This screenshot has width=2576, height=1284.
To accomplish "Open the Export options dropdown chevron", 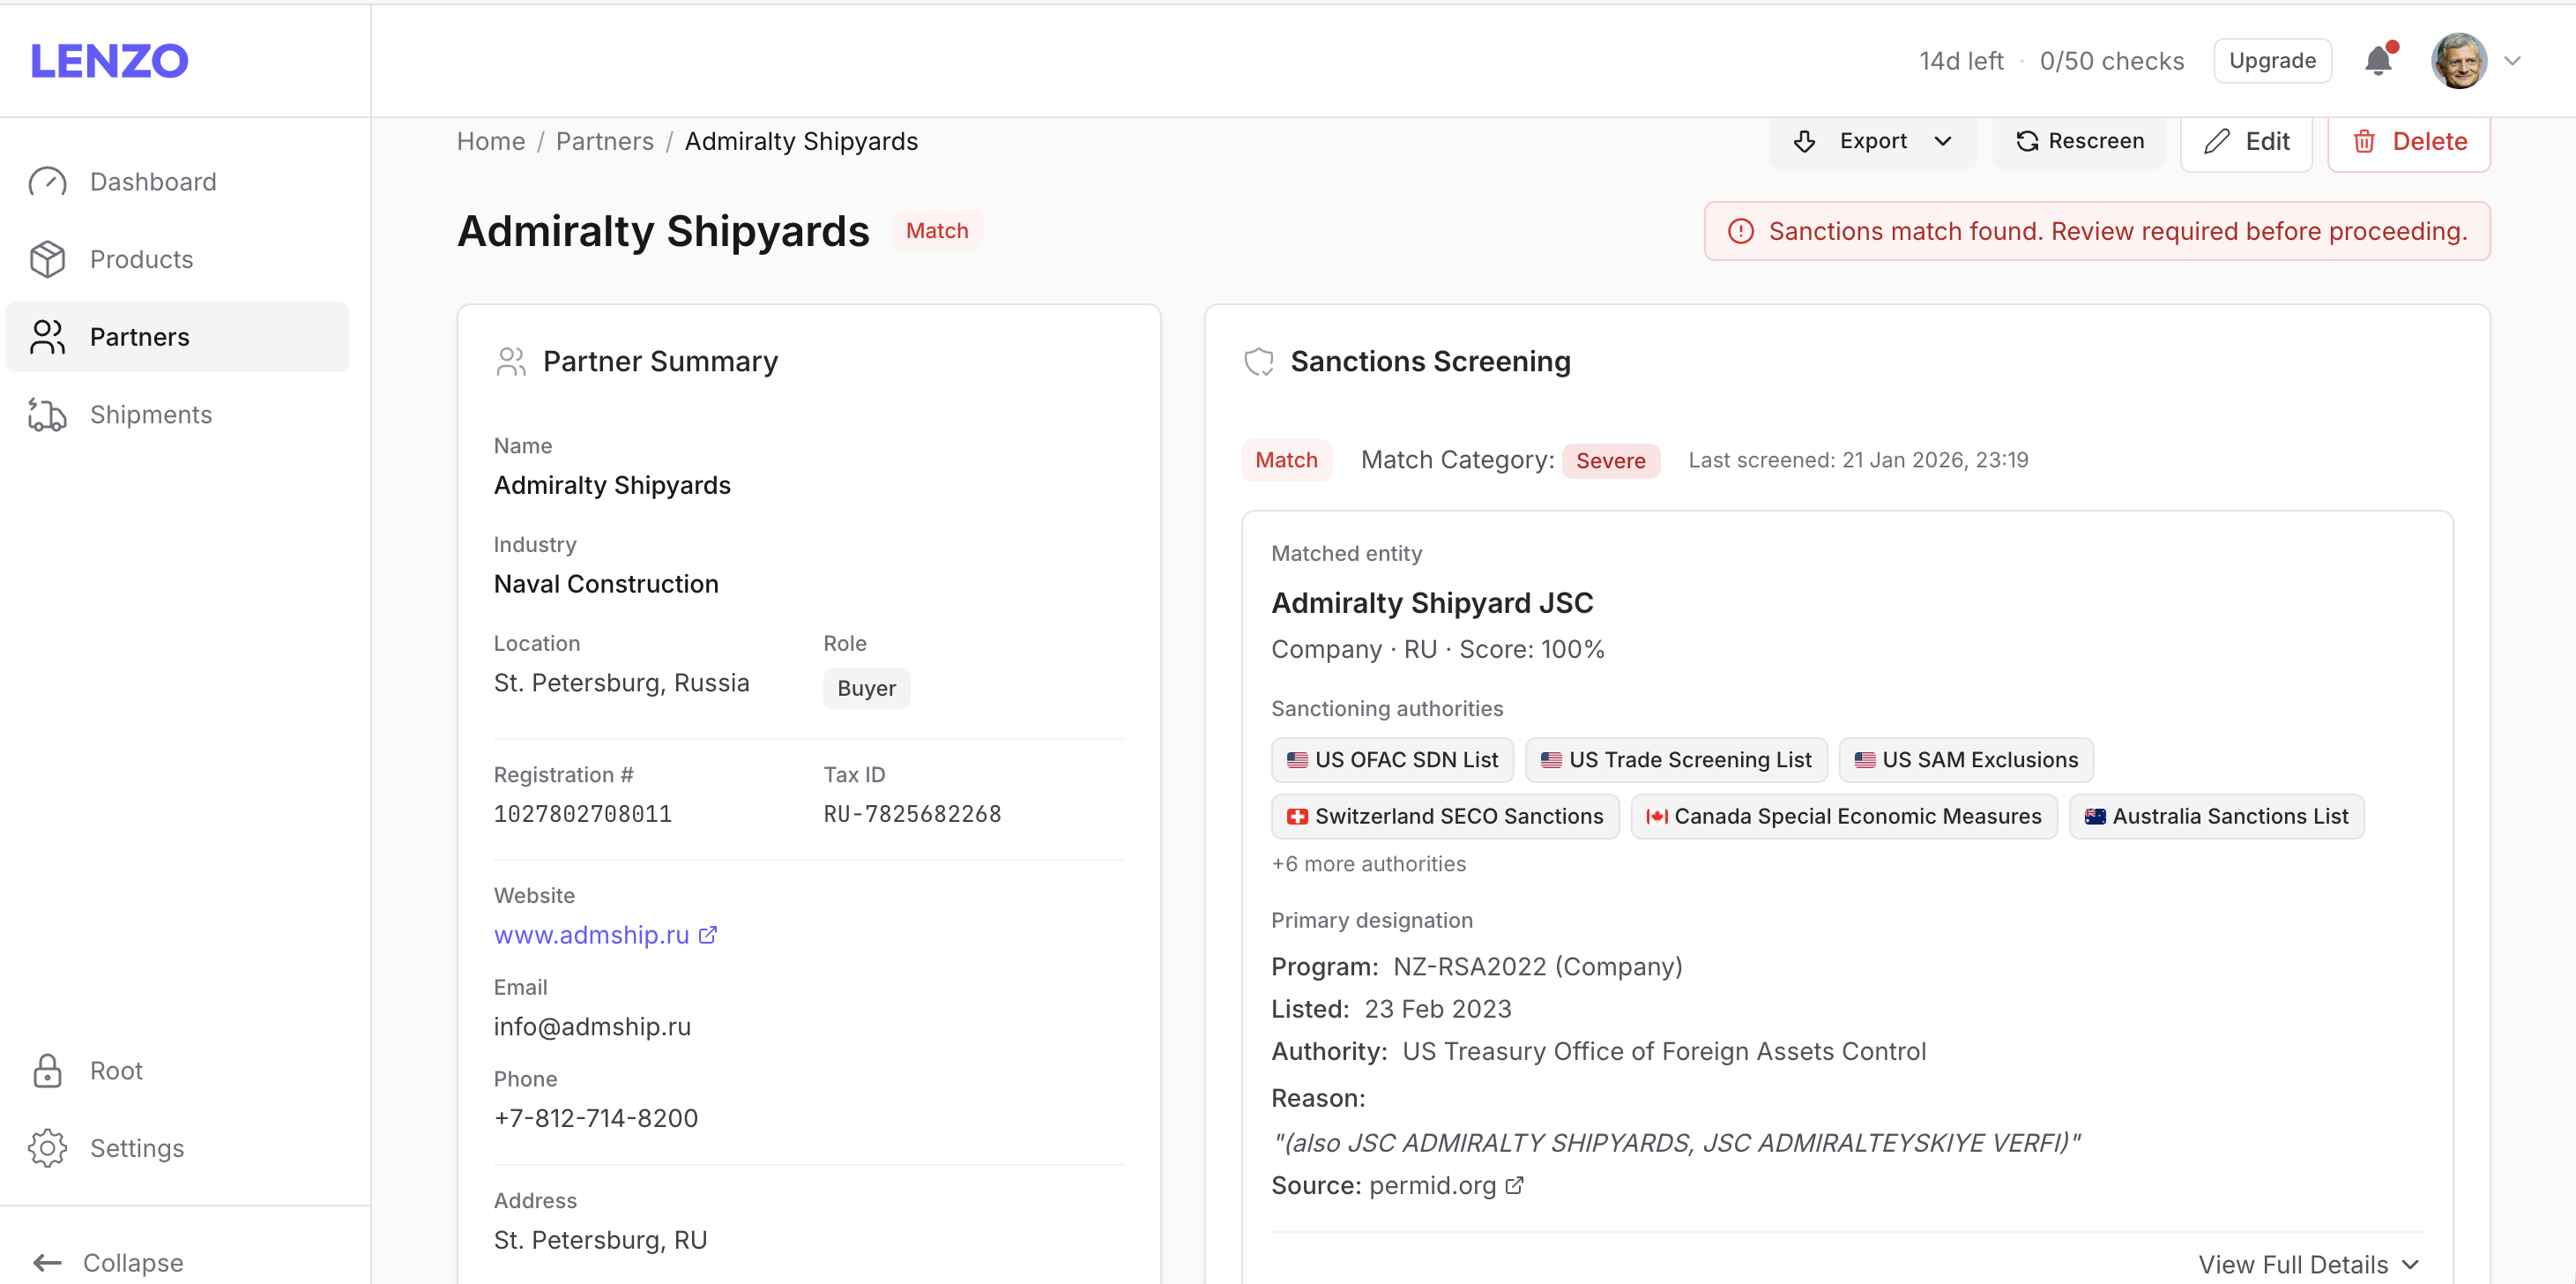I will click(1941, 141).
